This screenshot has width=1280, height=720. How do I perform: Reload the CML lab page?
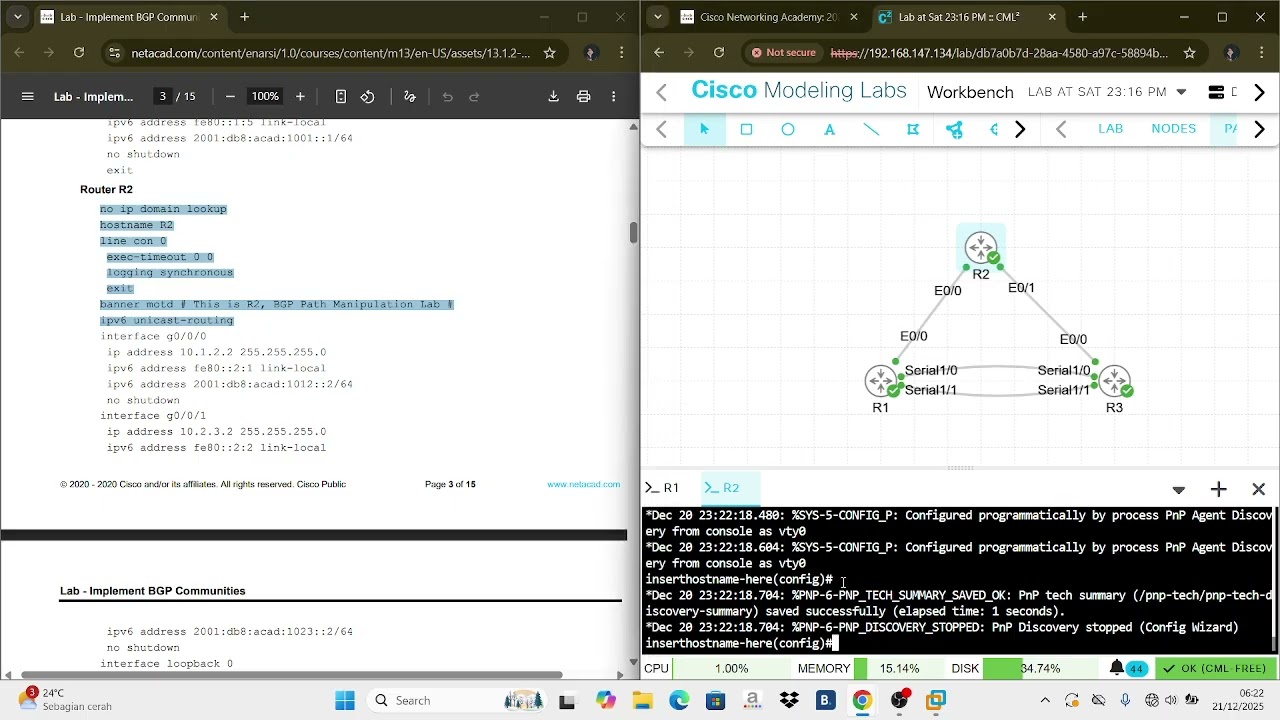tap(719, 53)
